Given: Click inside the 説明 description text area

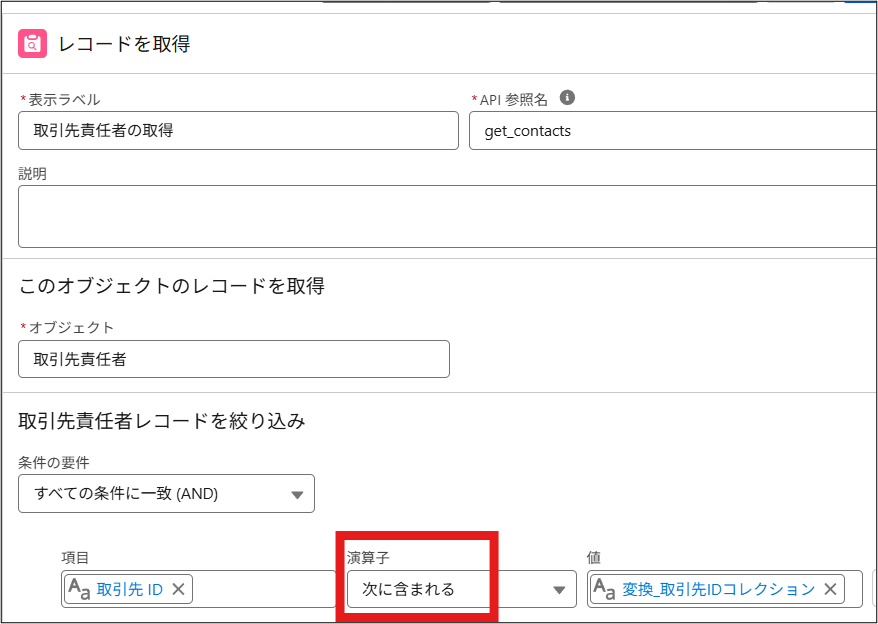Looking at the screenshot, I should pos(447,216).
